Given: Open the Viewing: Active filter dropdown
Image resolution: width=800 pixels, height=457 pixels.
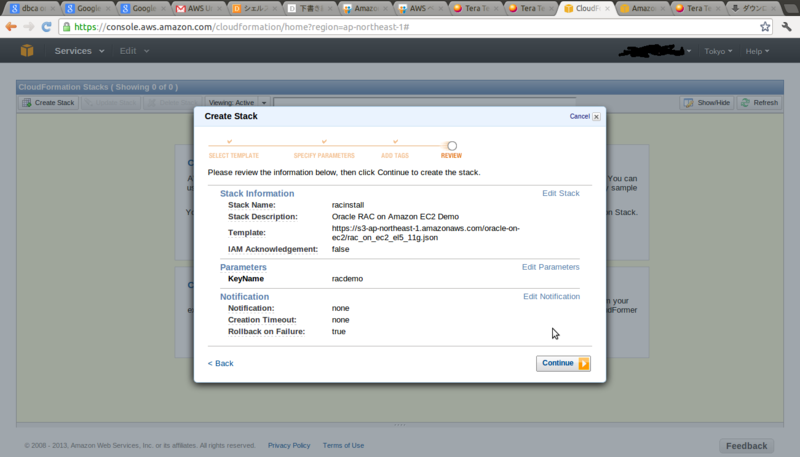Looking at the screenshot, I should point(237,103).
